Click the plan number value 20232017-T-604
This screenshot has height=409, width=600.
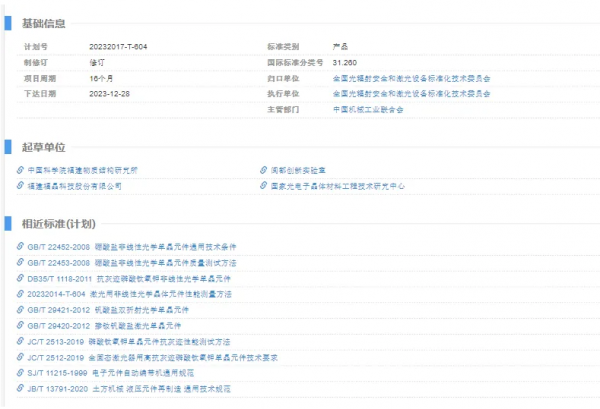pyautogui.click(x=119, y=46)
